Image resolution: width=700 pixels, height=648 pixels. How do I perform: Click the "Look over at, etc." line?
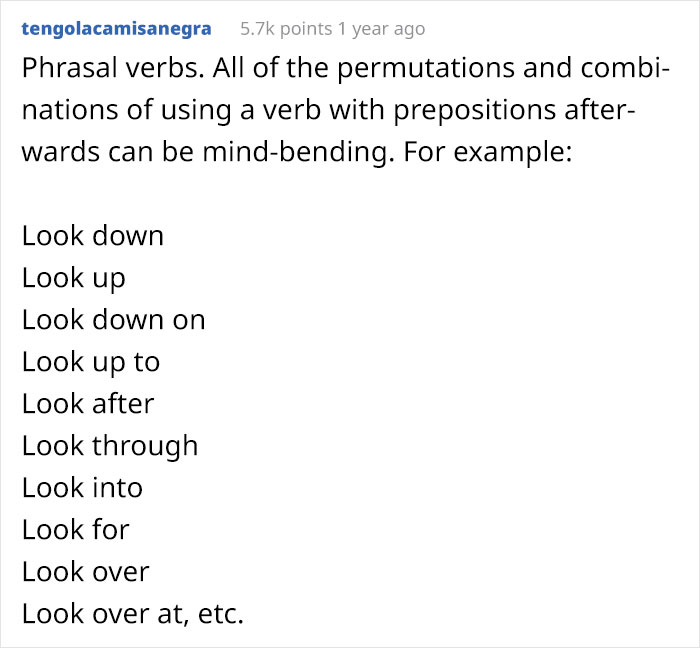[x=133, y=614]
